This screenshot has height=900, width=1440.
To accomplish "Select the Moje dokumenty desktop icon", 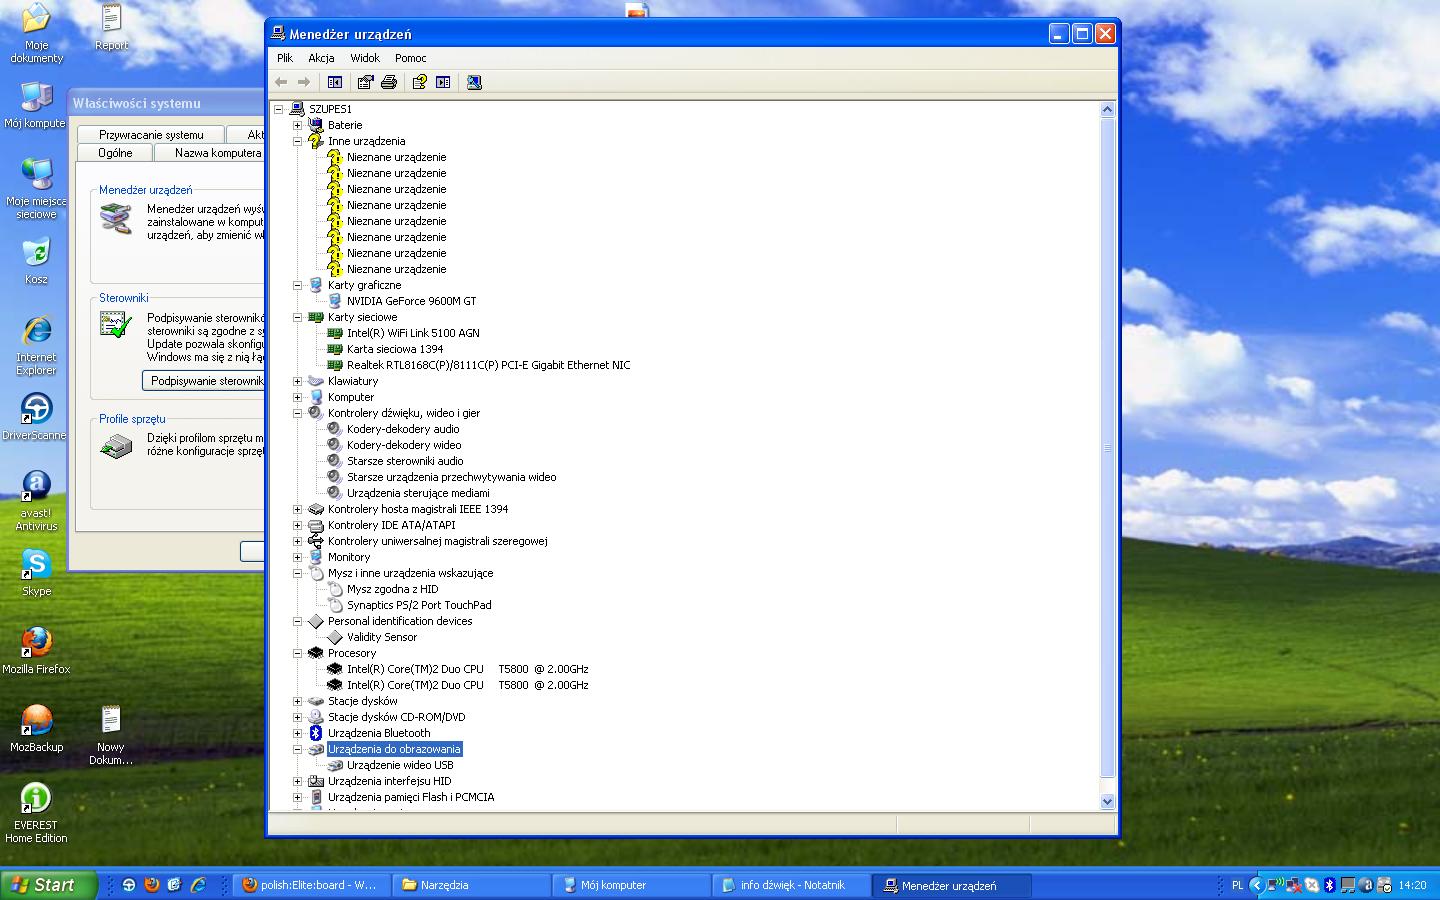I will pyautogui.click(x=36, y=33).
